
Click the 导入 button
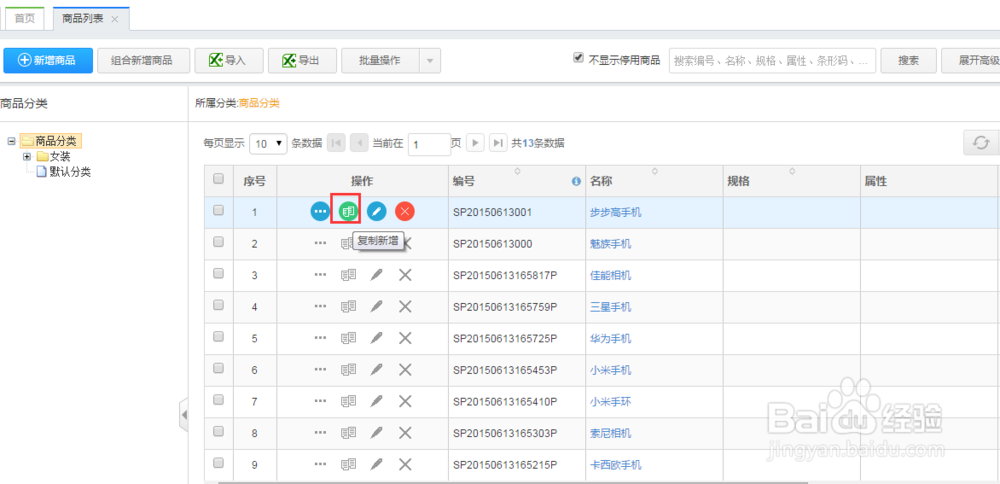[228, 61]
